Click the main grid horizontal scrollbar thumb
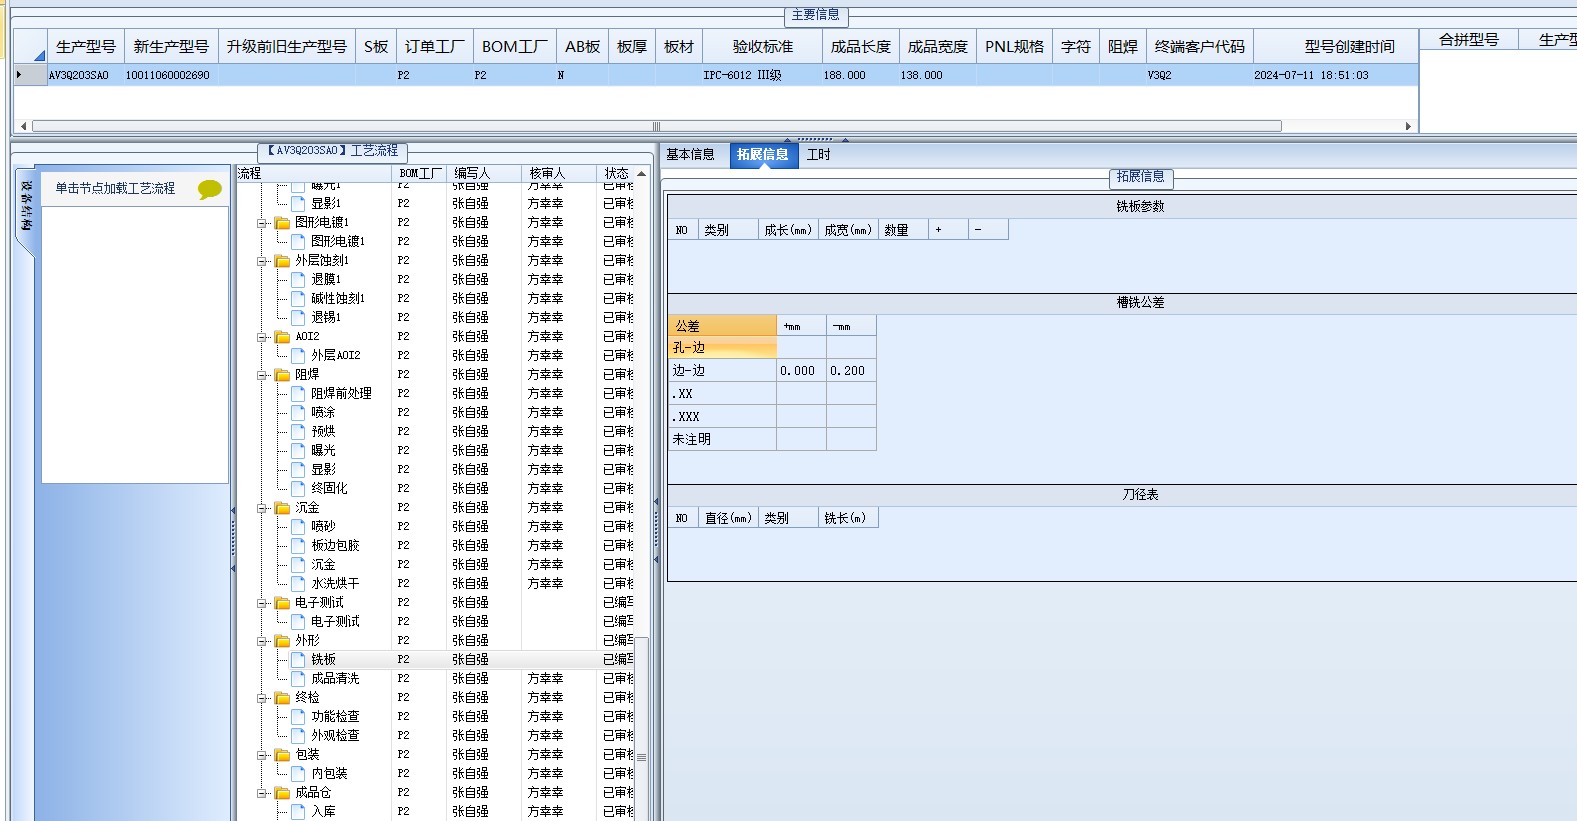 coord(656,126)
